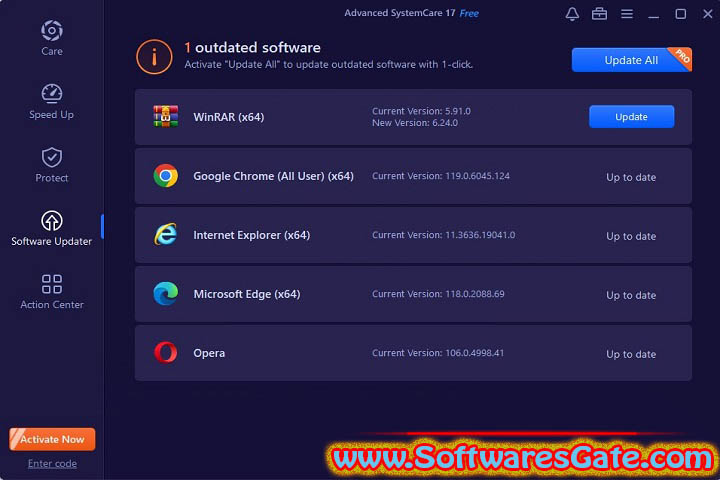
Task: Click 'Google Chrome (All User) (x64)' name
Action: (273, 176)
